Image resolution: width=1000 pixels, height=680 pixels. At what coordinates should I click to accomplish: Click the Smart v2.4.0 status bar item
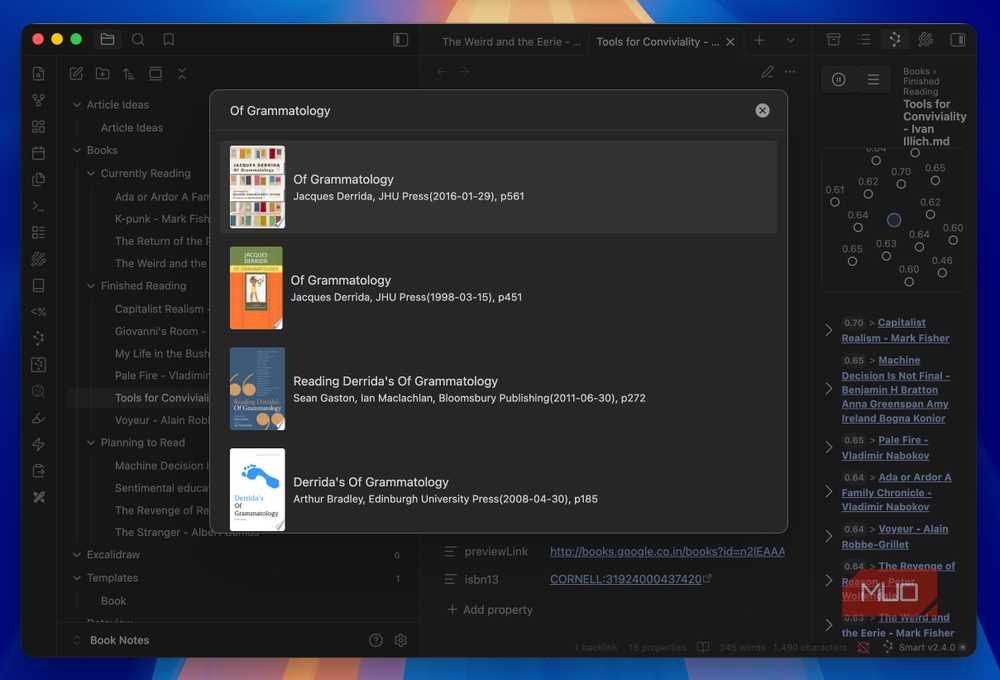(925, 647)
